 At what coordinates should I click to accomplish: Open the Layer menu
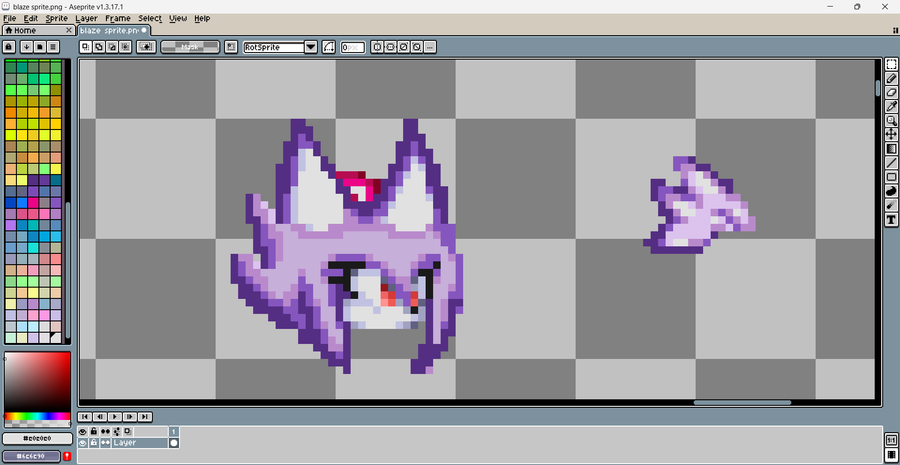pyautogui.click(x=87, y=18)
